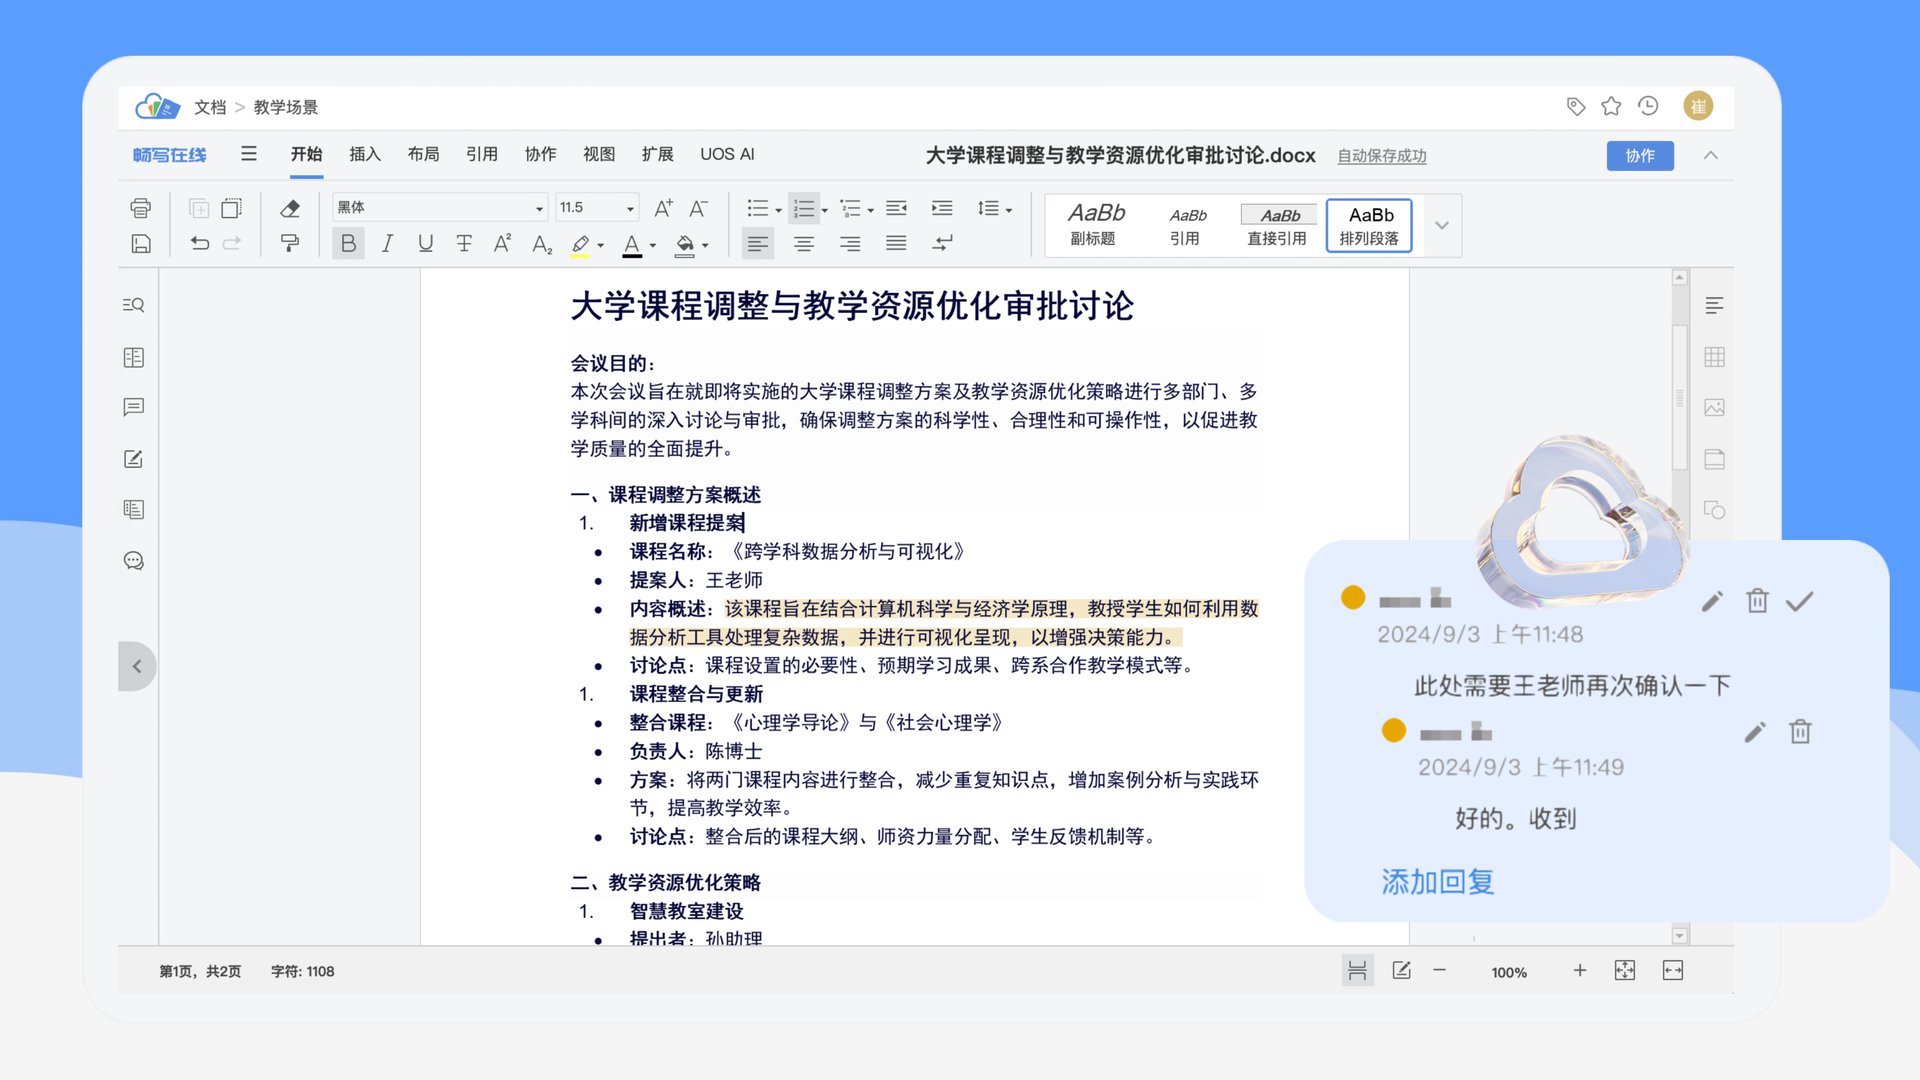This screenshot has width=1920, height=1080.
Task: Click the undo arrow
Action: [199, 243]
